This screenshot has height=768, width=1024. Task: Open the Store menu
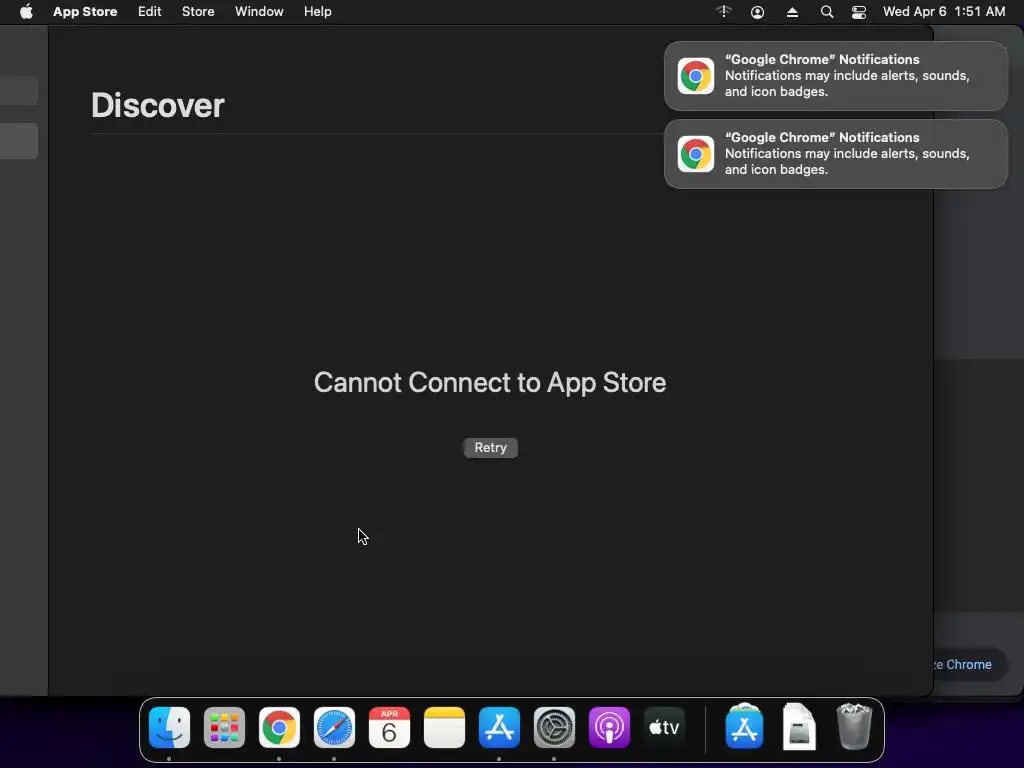click(198, 12)
